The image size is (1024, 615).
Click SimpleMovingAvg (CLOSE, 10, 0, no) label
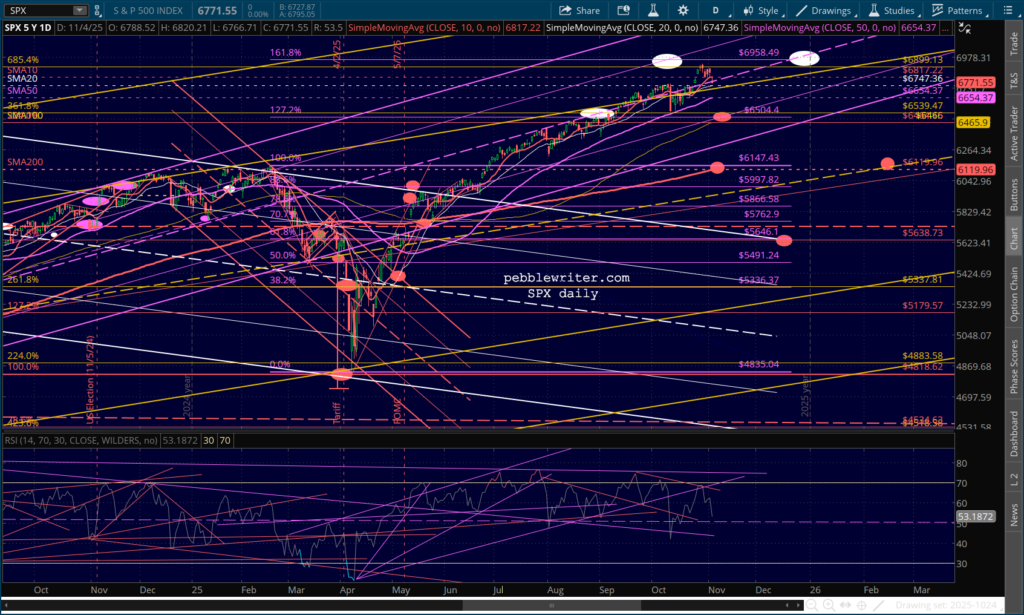(x=425, y=28)
